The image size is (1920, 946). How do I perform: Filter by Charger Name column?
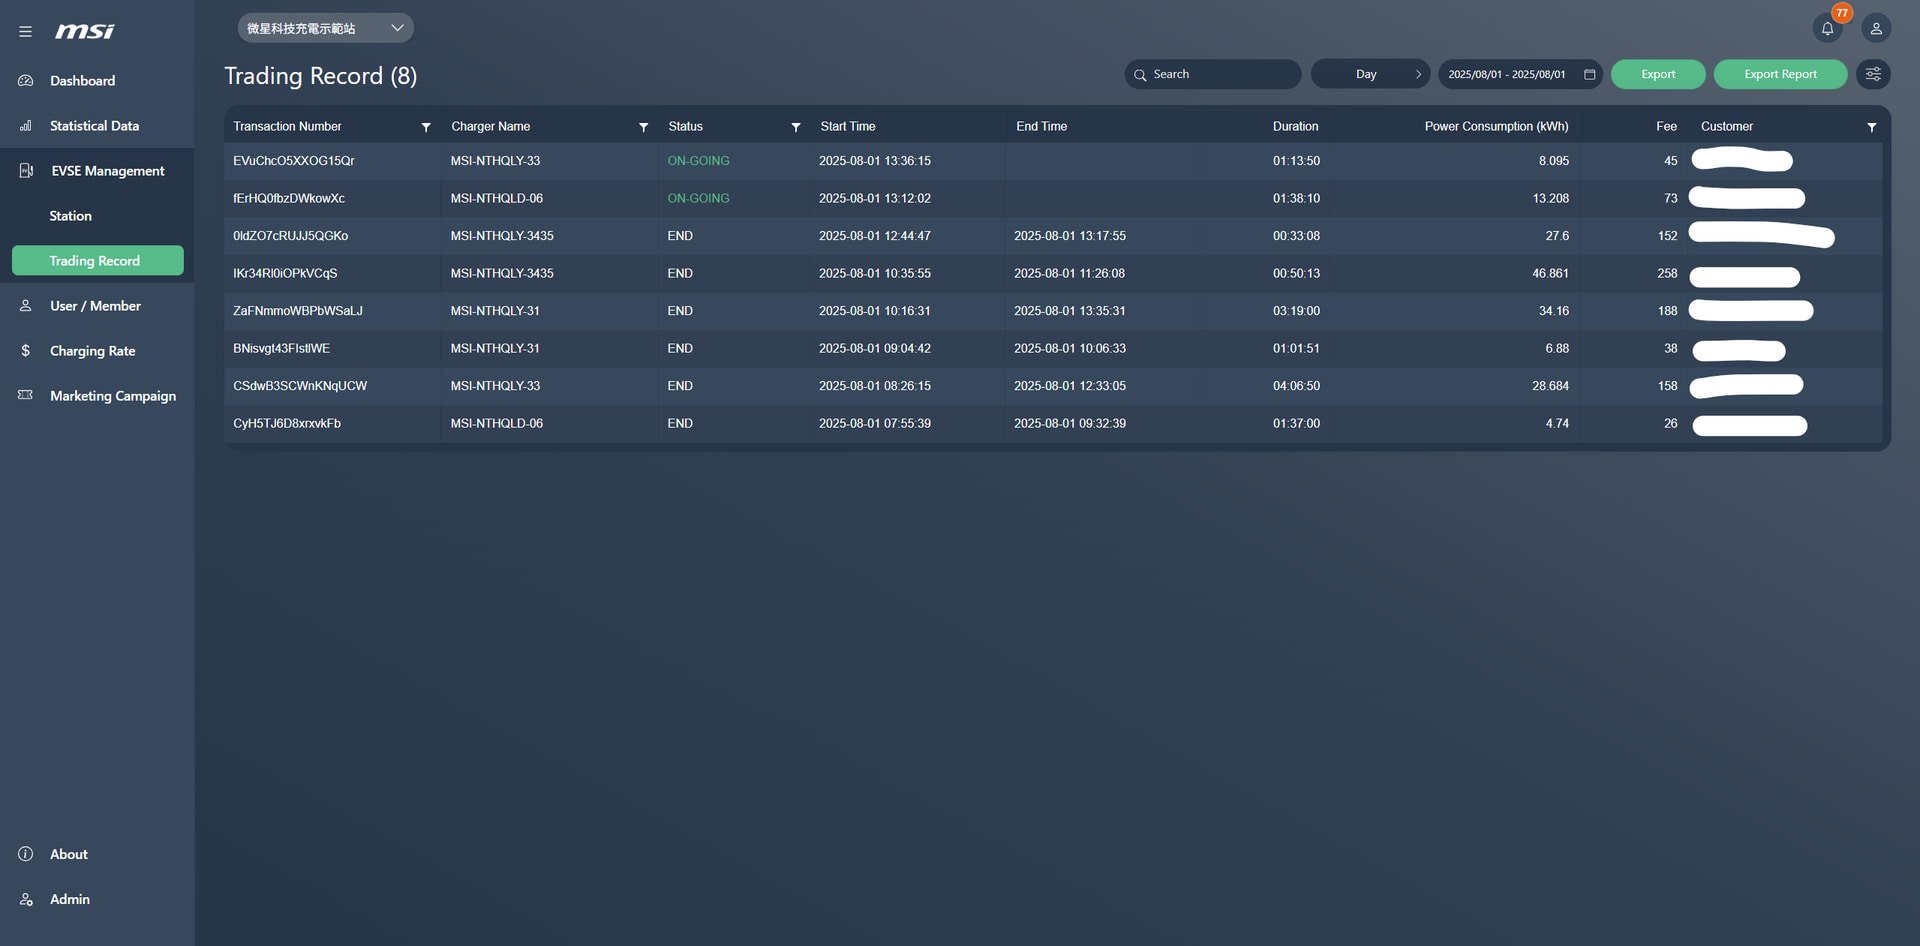[x=643, y=127]
